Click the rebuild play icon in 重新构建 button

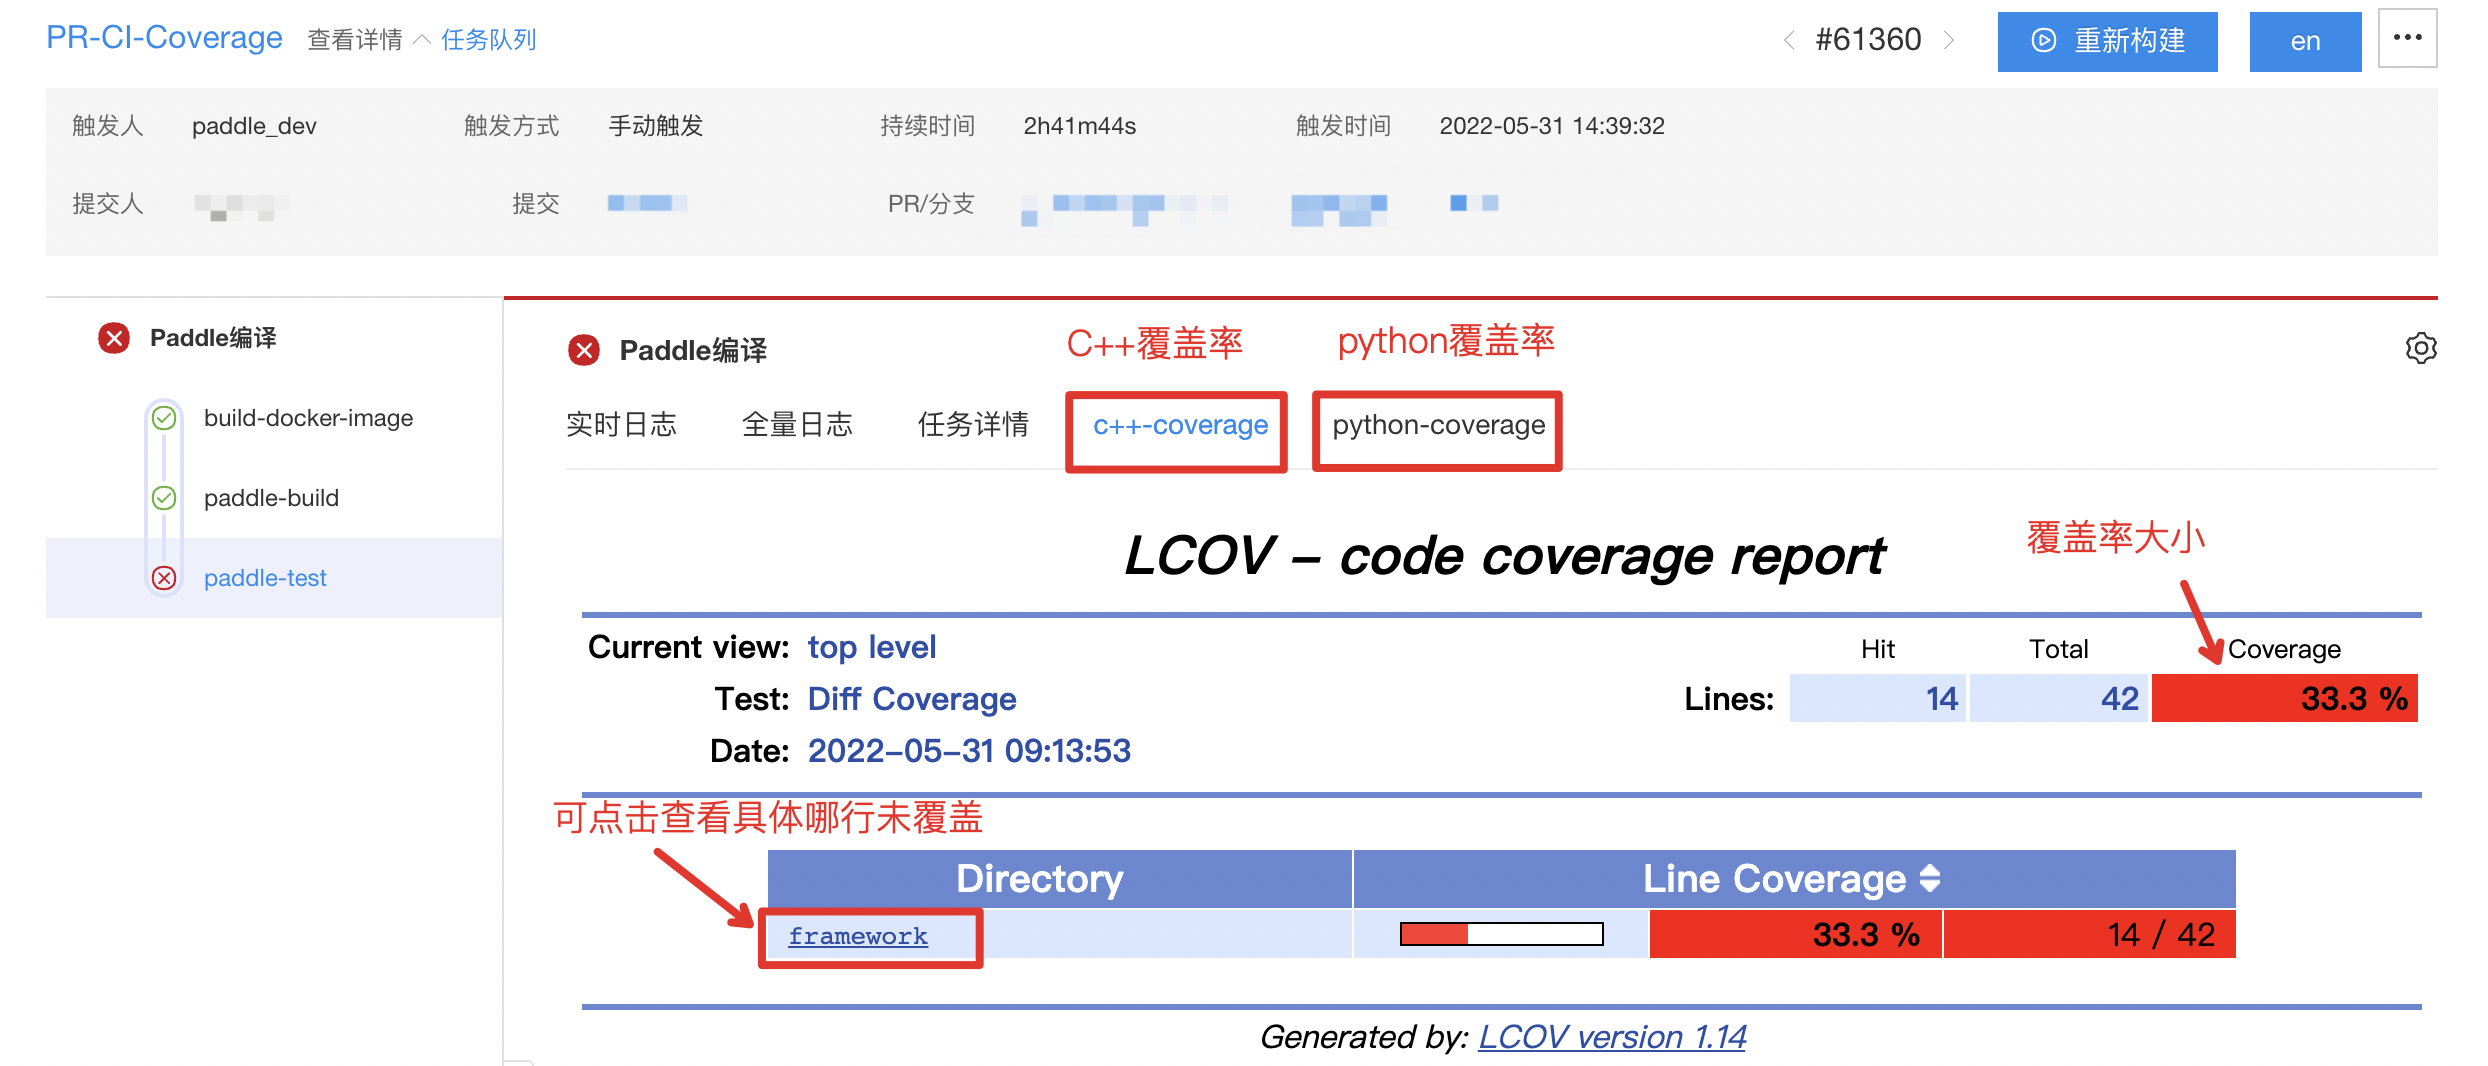pos(2045,41)
